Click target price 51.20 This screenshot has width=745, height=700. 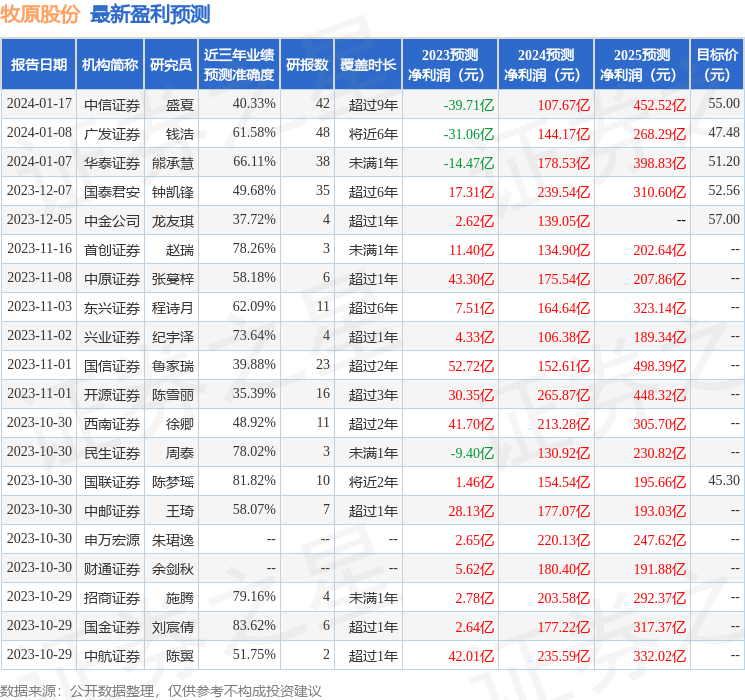pos(724,162)
